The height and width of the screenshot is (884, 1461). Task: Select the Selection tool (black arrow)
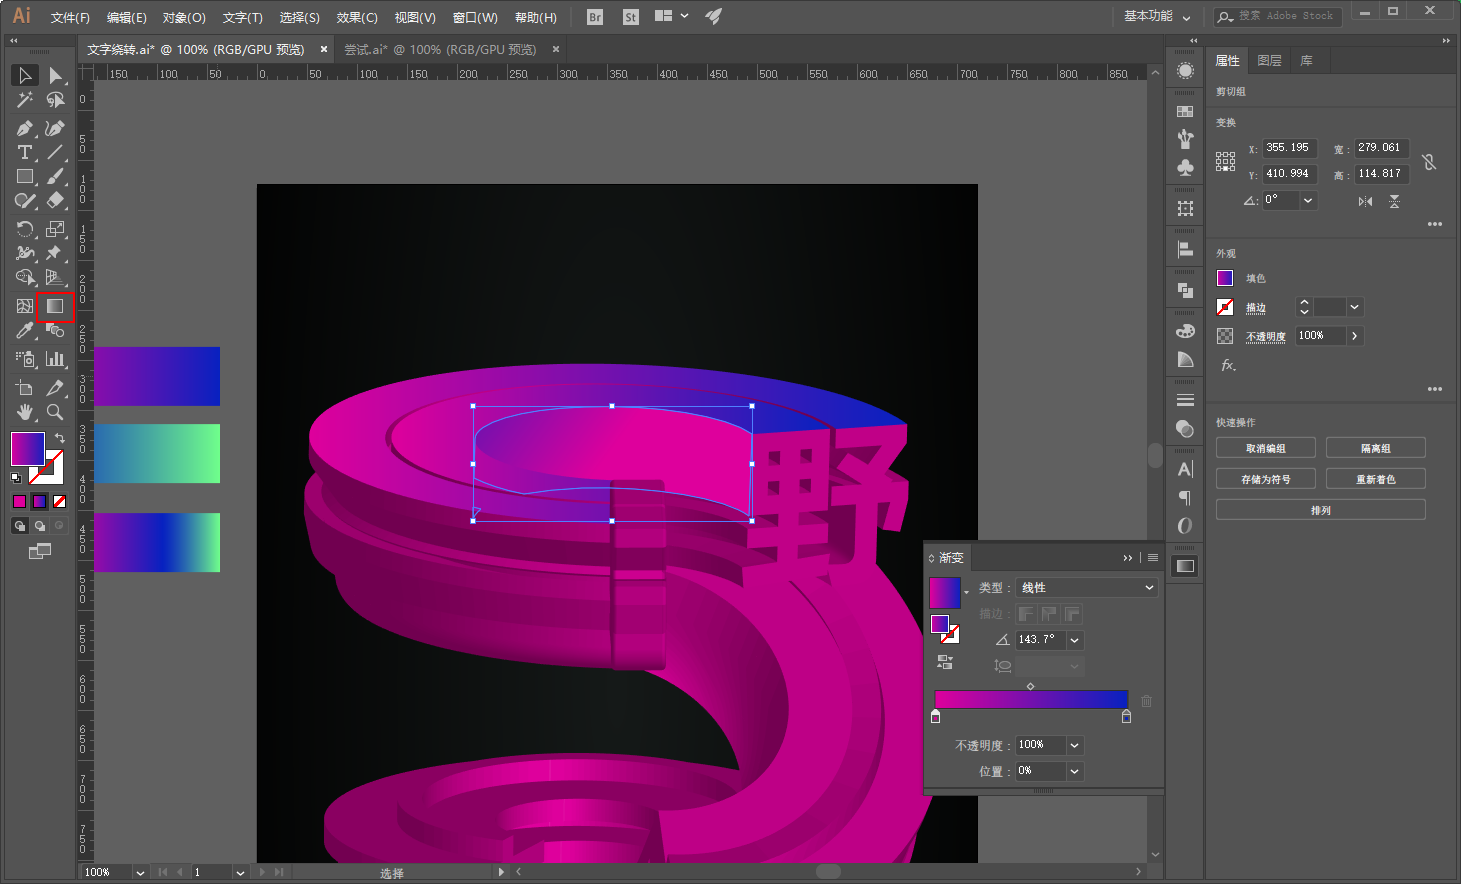(x=25, y=76)
